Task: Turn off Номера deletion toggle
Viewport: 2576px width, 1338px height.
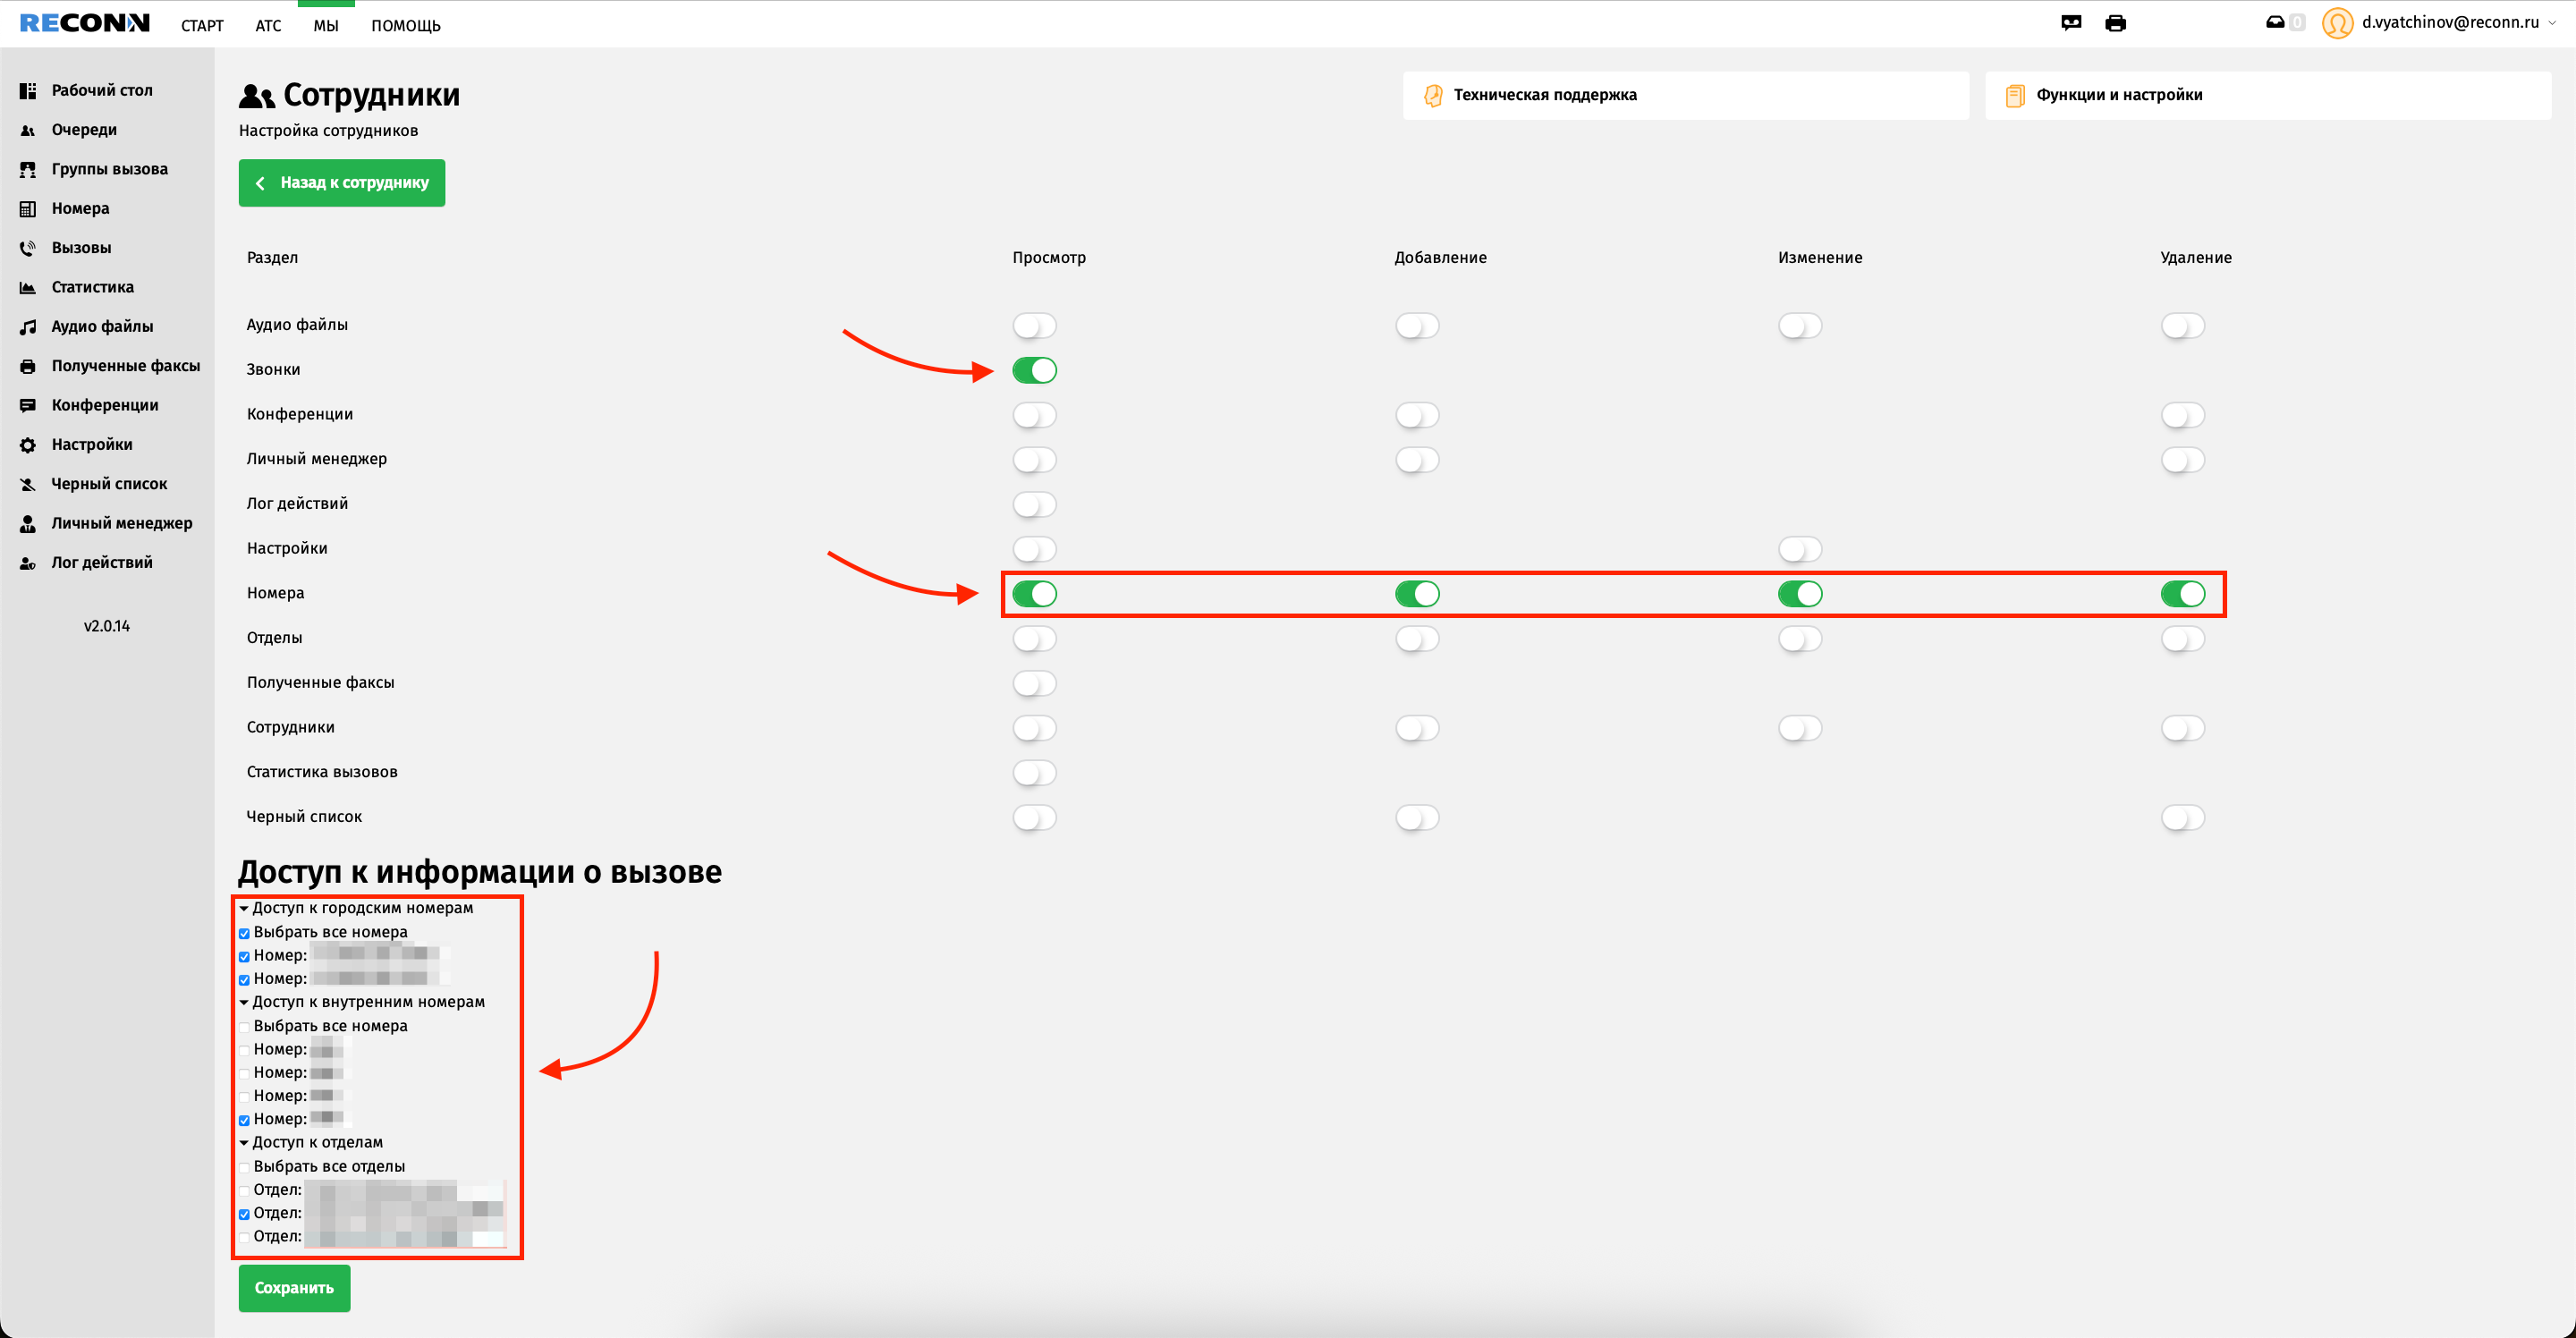Action: click(x=2182, y=594)
